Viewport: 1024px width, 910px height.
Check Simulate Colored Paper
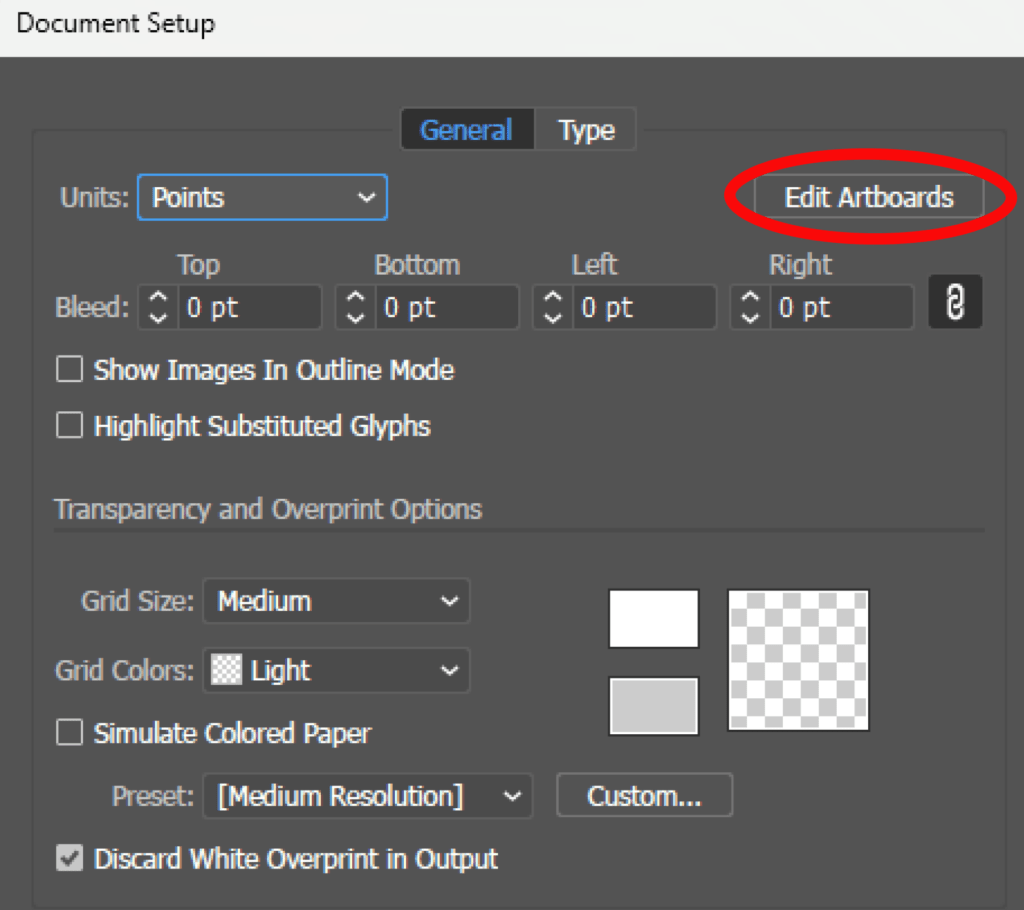(x=69, y=732)
